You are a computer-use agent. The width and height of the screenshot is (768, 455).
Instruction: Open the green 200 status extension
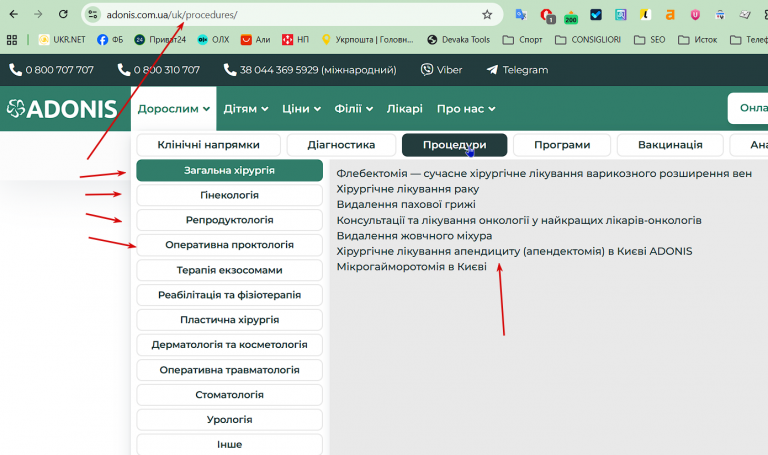click(571, 17)
